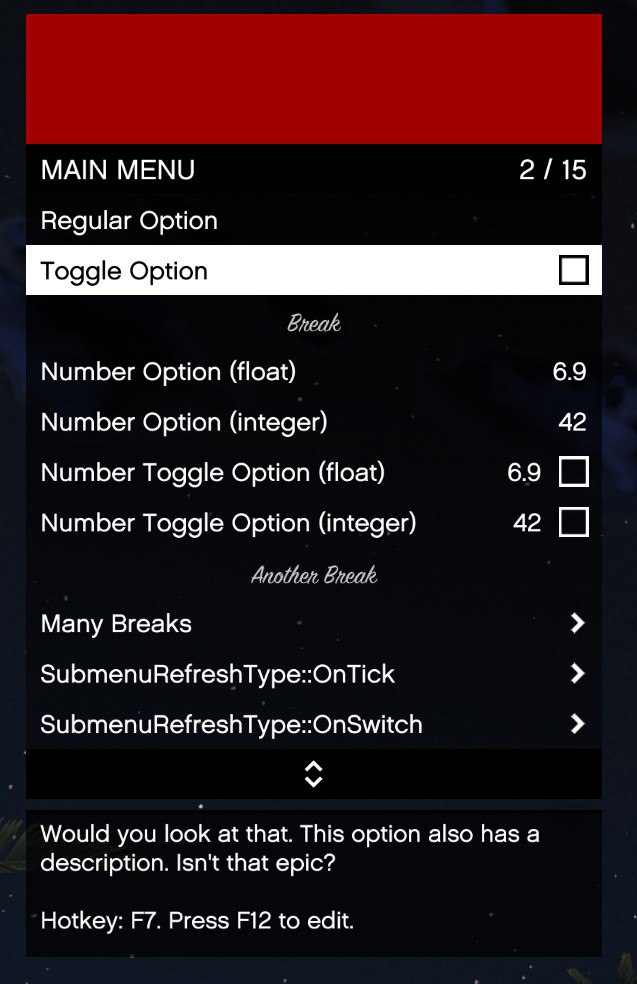Expand the SubmenuRefreshType::OnTick submenu entry
The width and height of the screenshot is (637, 984).
(314, 673)
